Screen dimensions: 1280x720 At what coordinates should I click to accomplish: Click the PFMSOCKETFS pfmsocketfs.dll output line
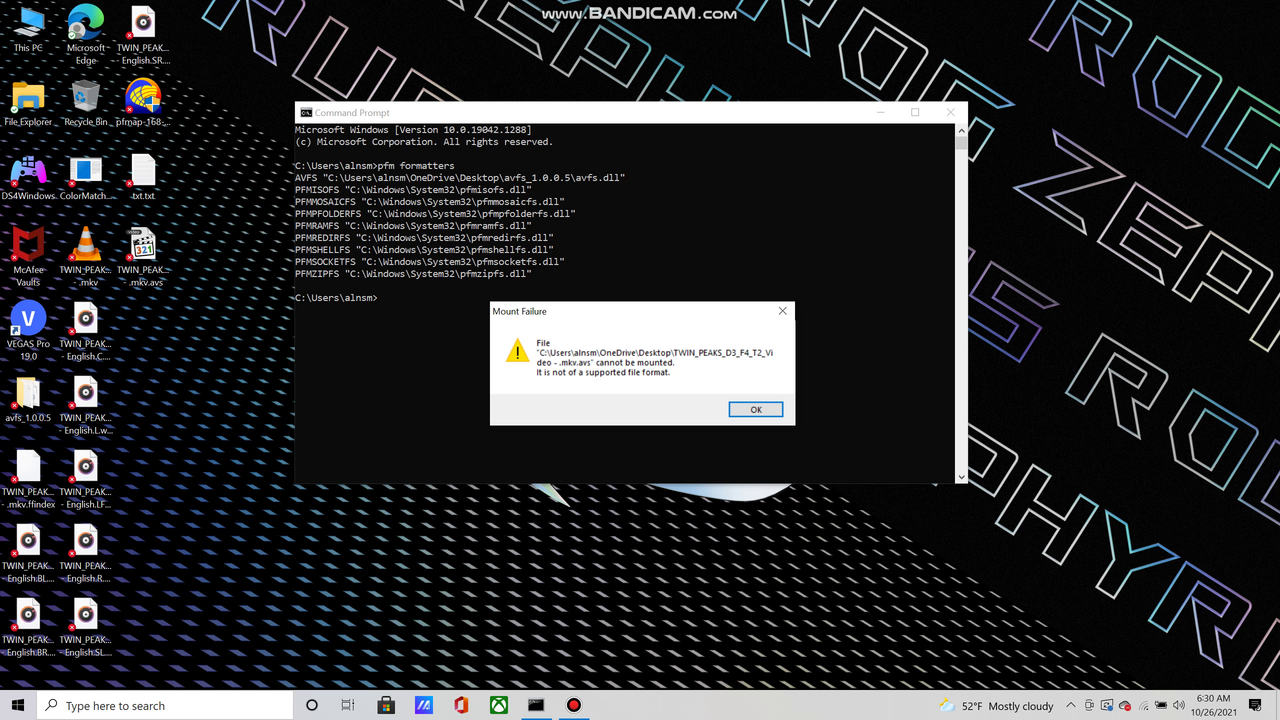pos(430,262)
